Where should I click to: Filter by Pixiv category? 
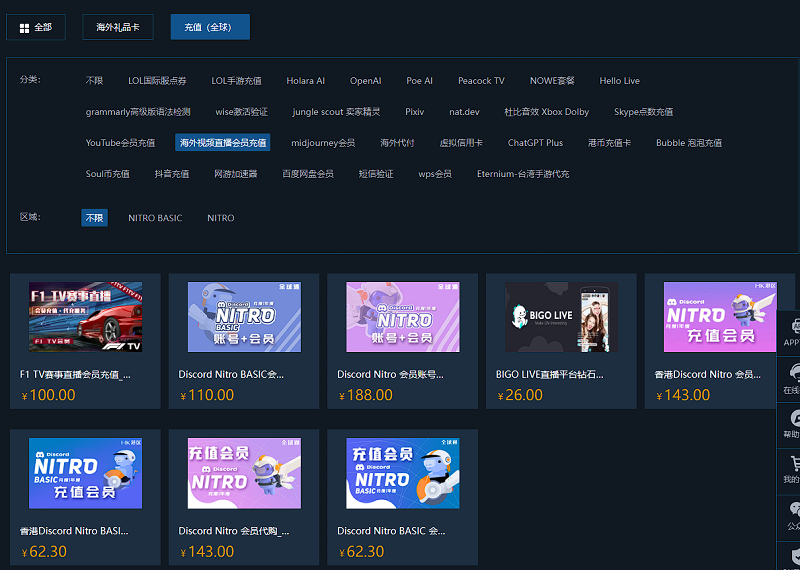[x=415, y=112]
